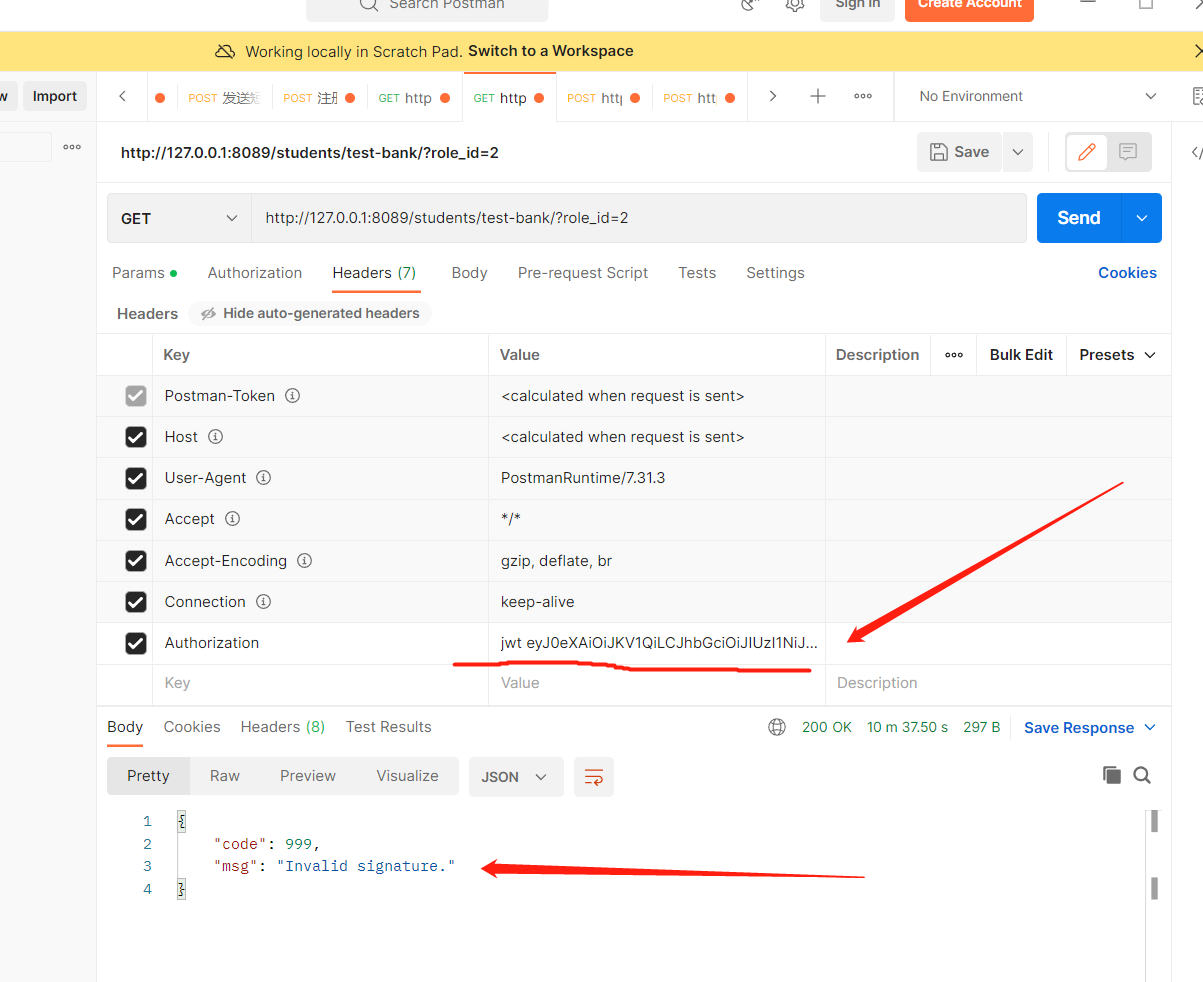
Task: Open the Pre-request Script tab
Action: point(583,273)
